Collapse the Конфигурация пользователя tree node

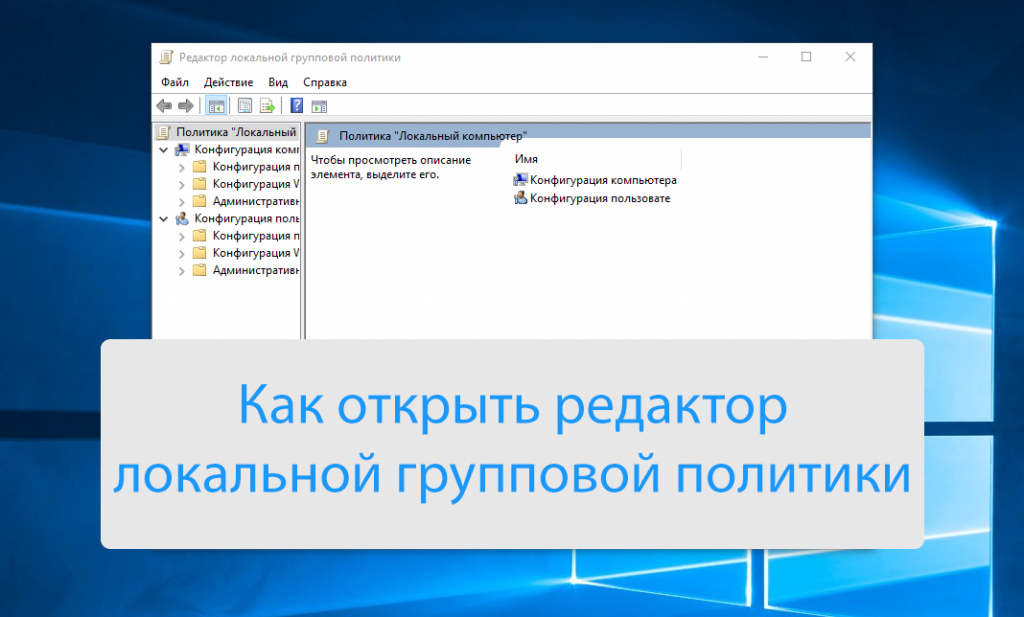(163, 218)
